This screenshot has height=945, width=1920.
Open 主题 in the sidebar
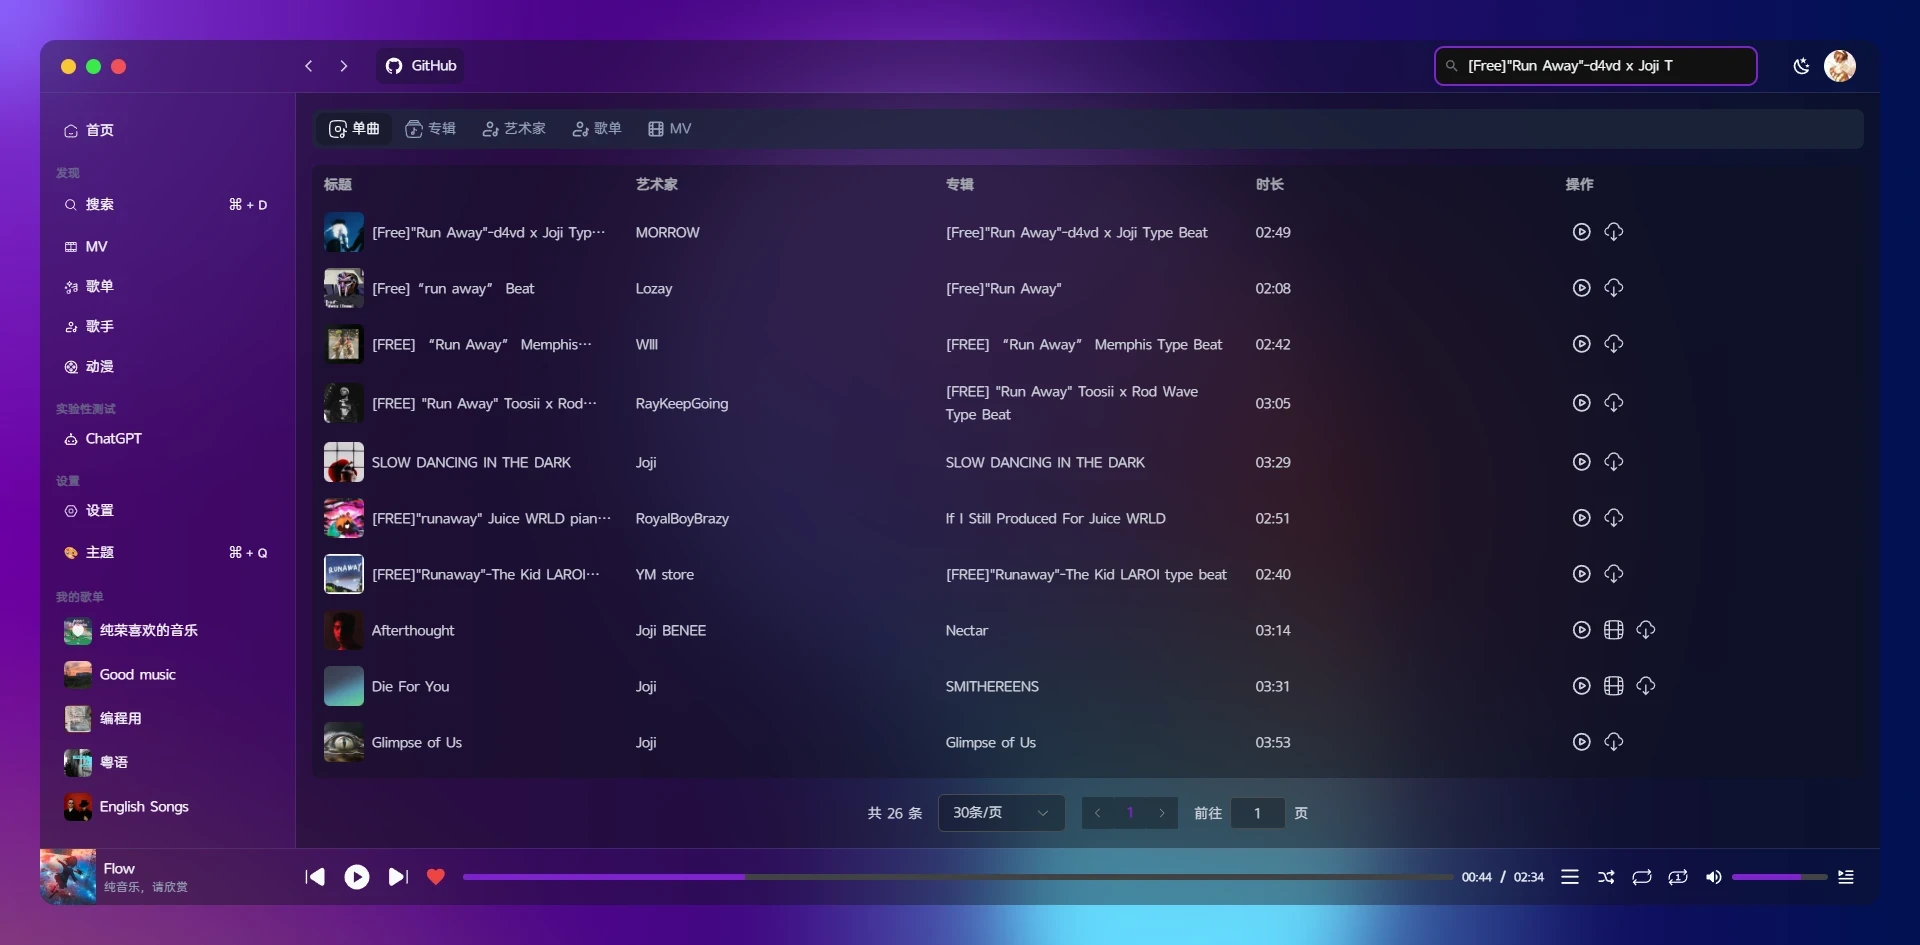pyautogui.click(x=166, y=552)
